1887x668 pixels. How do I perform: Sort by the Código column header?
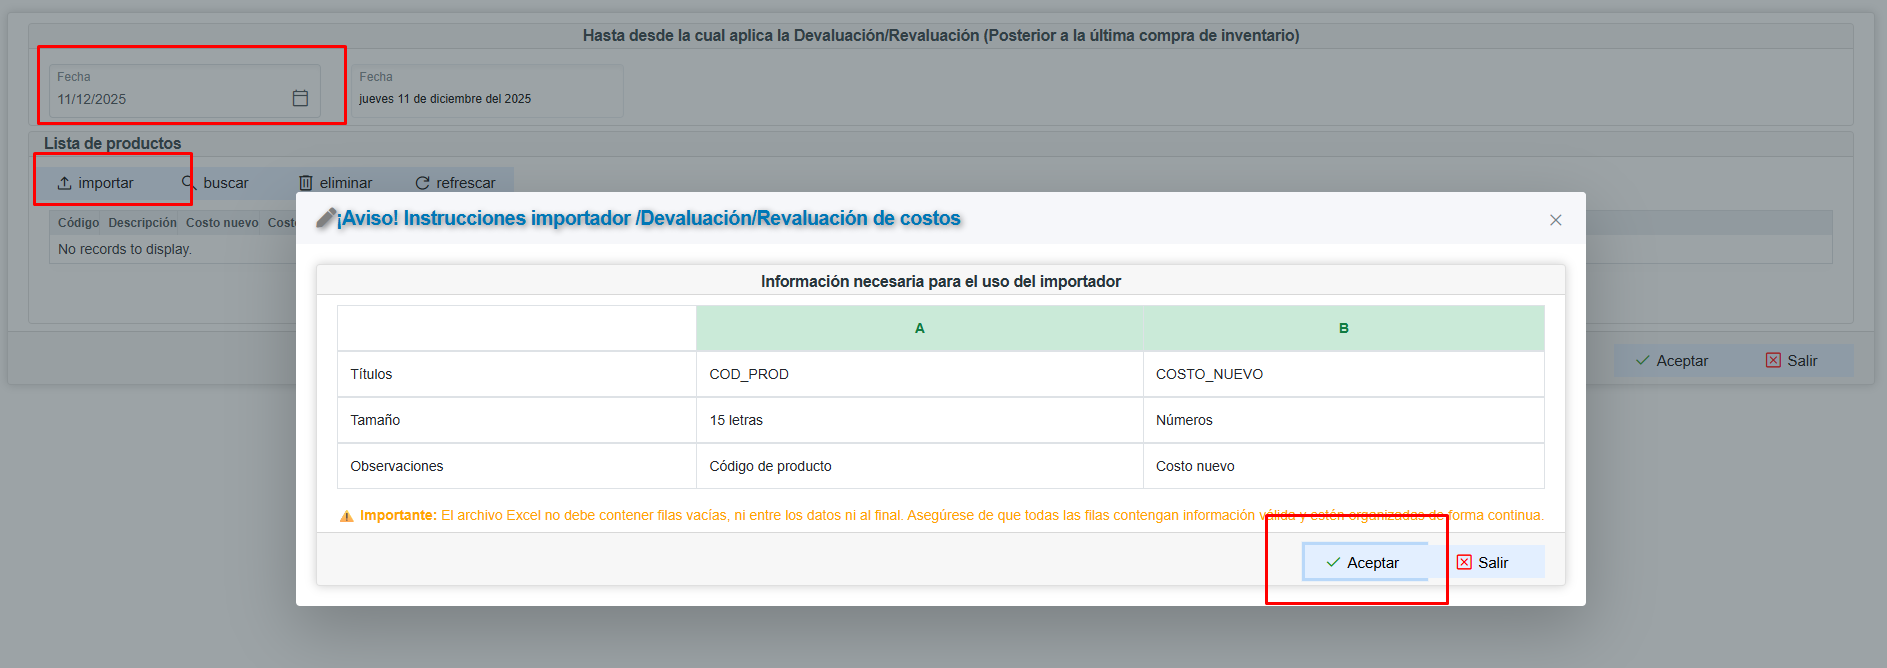tap(78, 223)
